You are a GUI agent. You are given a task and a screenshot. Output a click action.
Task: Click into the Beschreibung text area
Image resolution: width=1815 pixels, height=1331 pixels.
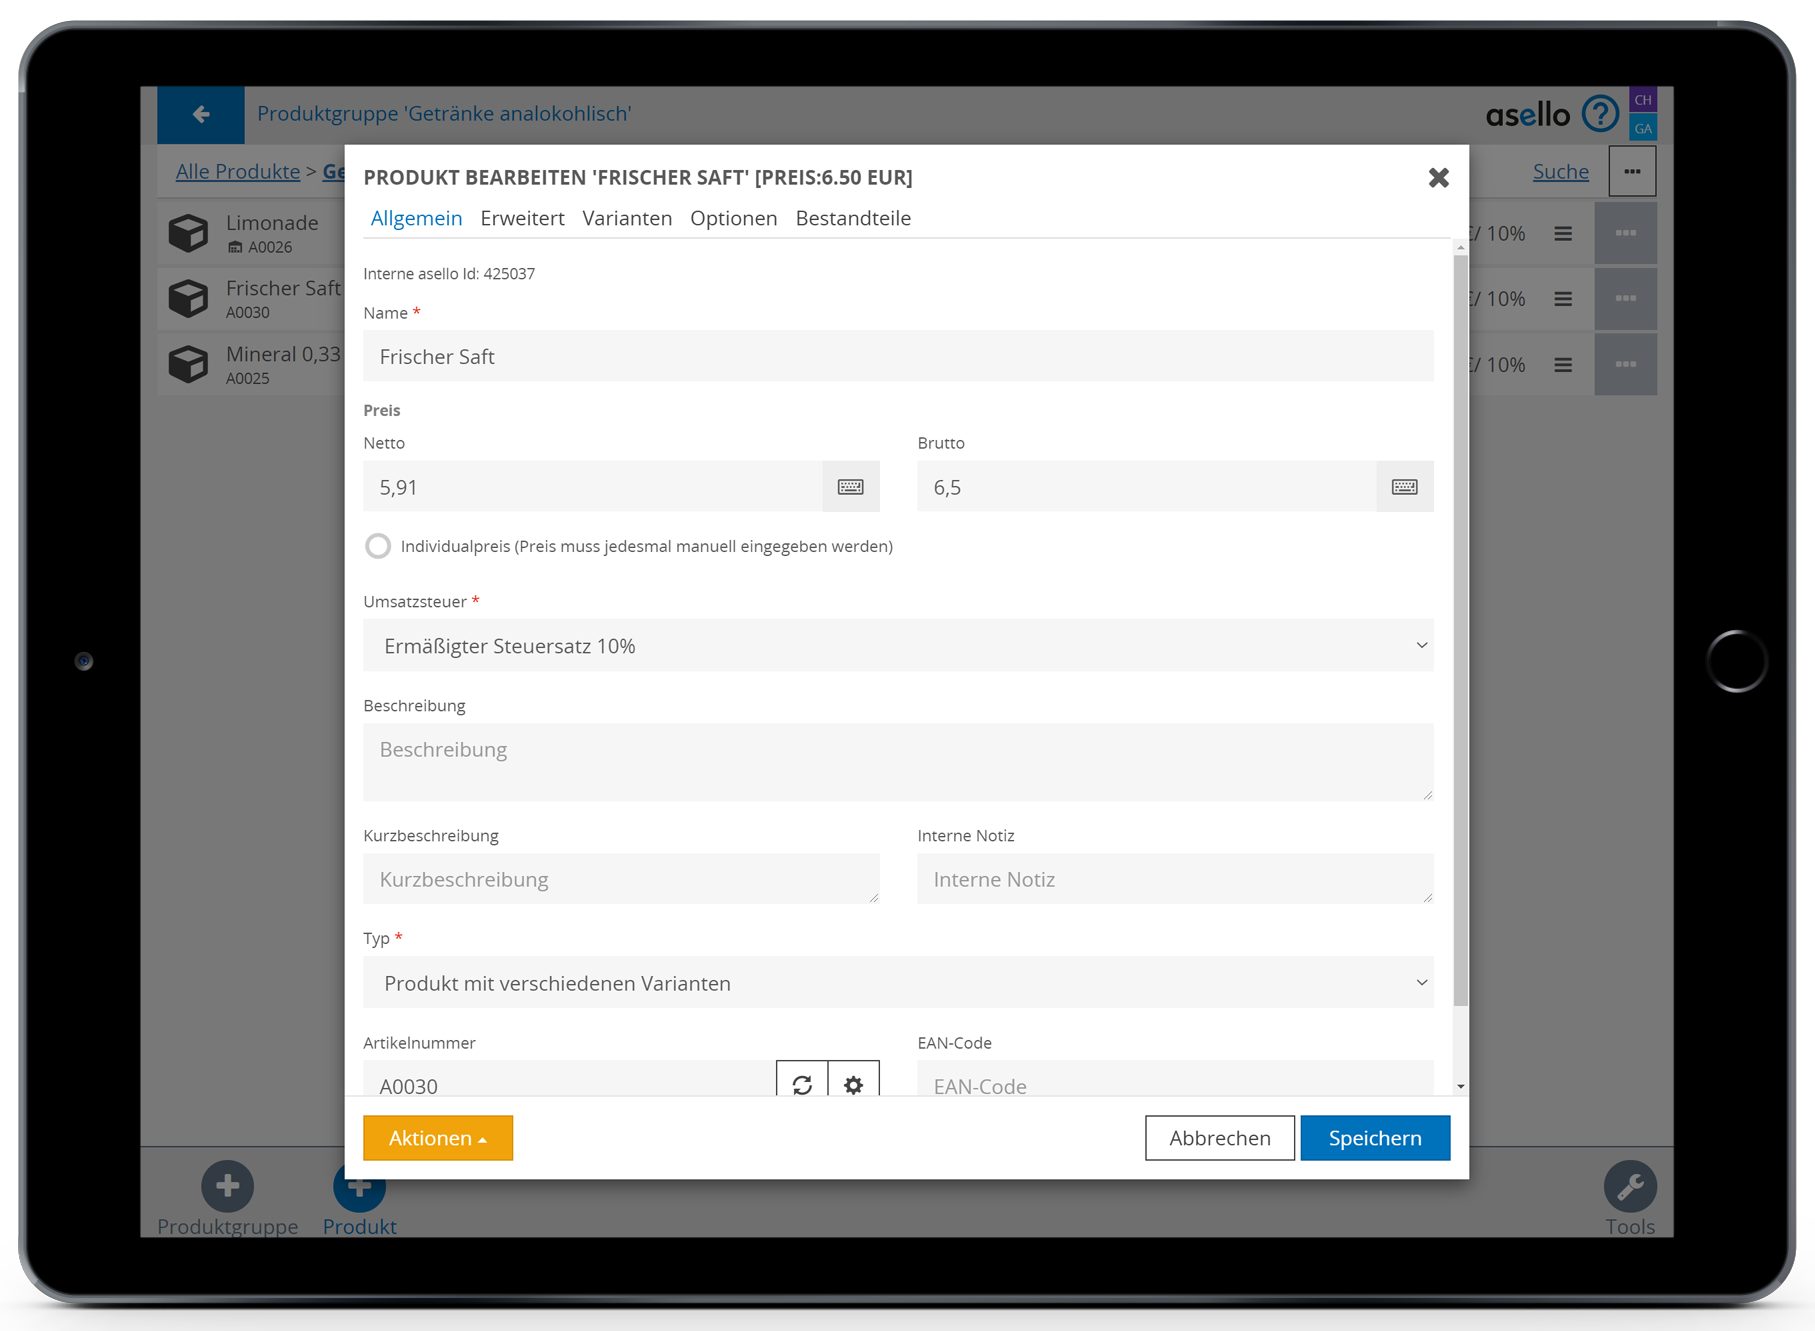click(897, 762)
